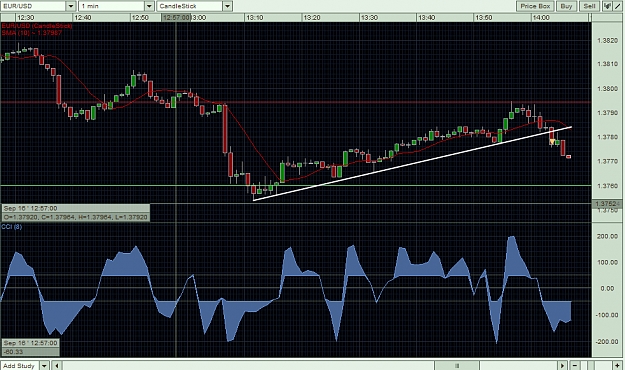
Task: Expand the 1 min timeframe dropdown
Action: (x=149, y=6)
